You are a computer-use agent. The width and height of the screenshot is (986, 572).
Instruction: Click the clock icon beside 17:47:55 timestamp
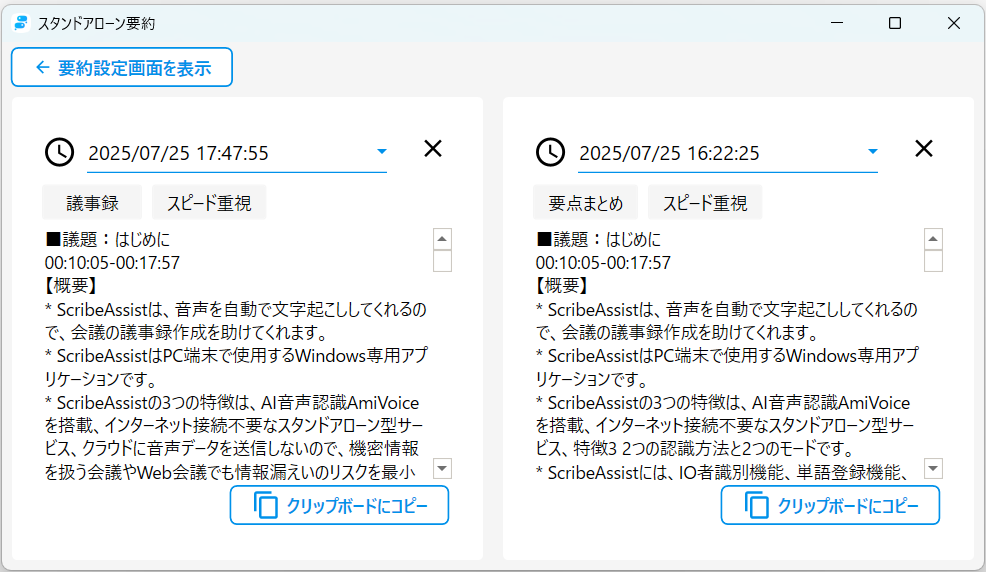click(x=60, y=152)
